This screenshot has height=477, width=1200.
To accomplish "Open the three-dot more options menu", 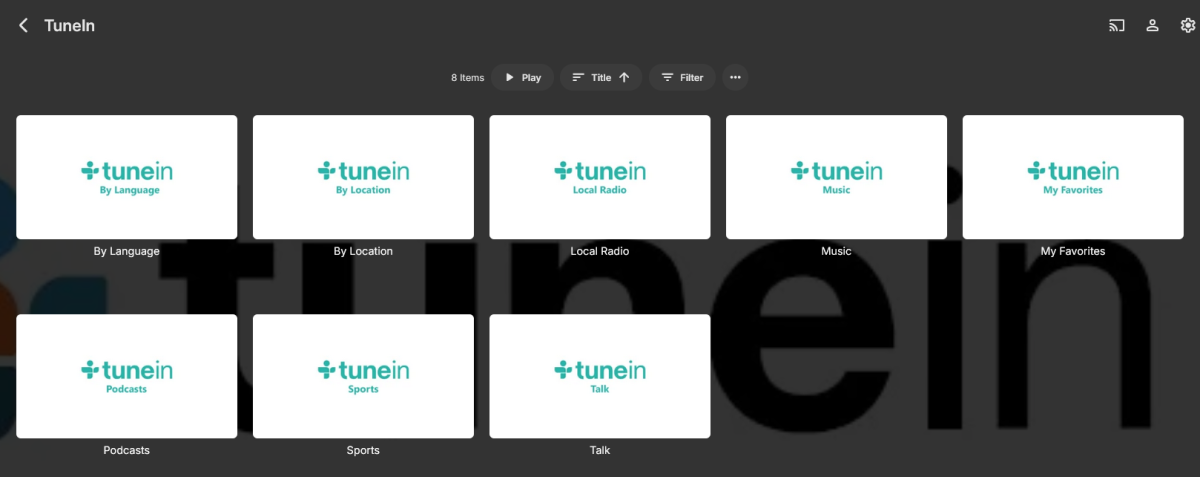I will click(735, 77).
